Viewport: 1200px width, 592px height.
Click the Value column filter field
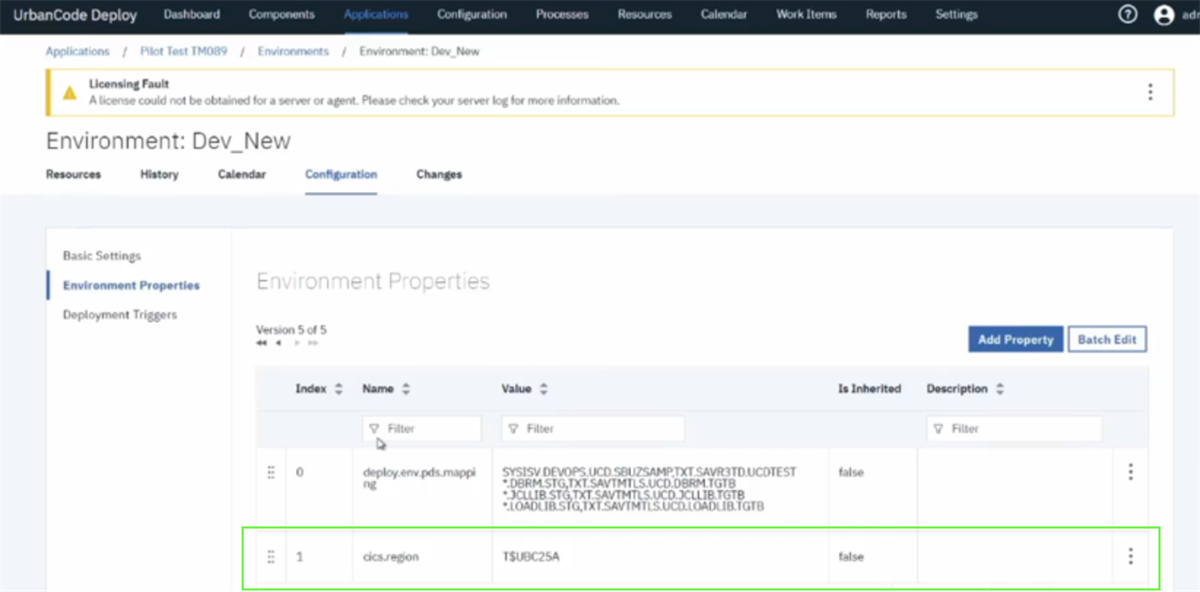[592, 428]
